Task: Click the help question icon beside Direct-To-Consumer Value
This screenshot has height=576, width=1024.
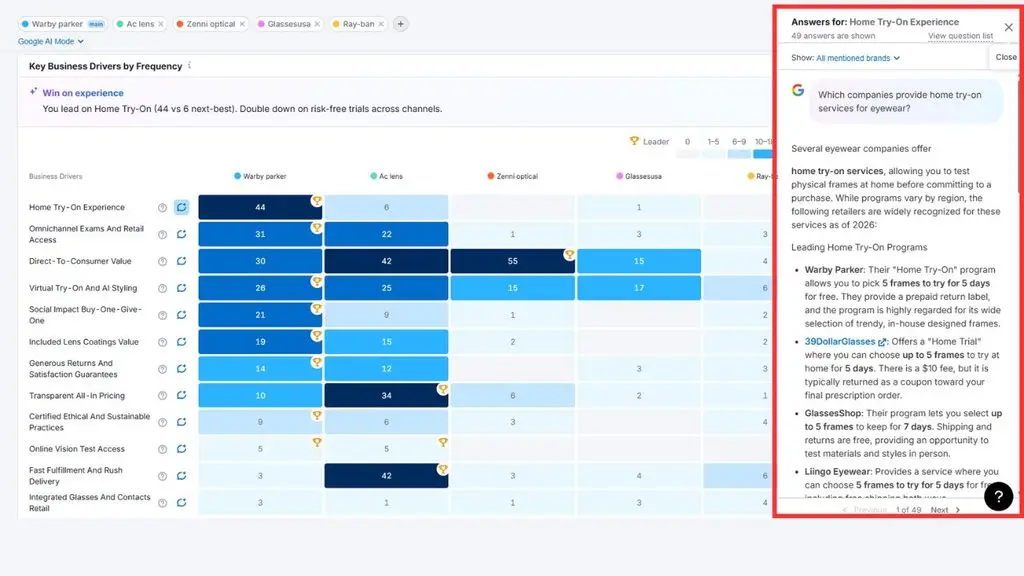Action: click(x=163, y=261)
